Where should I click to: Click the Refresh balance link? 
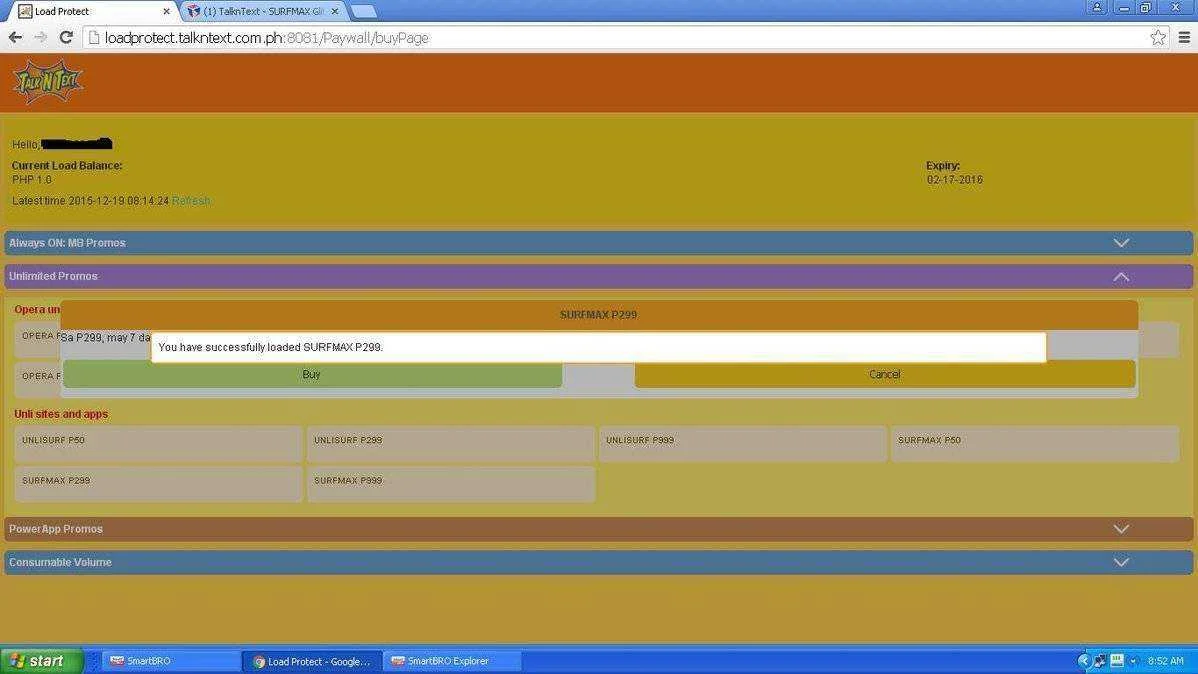(x=191, y=201)
